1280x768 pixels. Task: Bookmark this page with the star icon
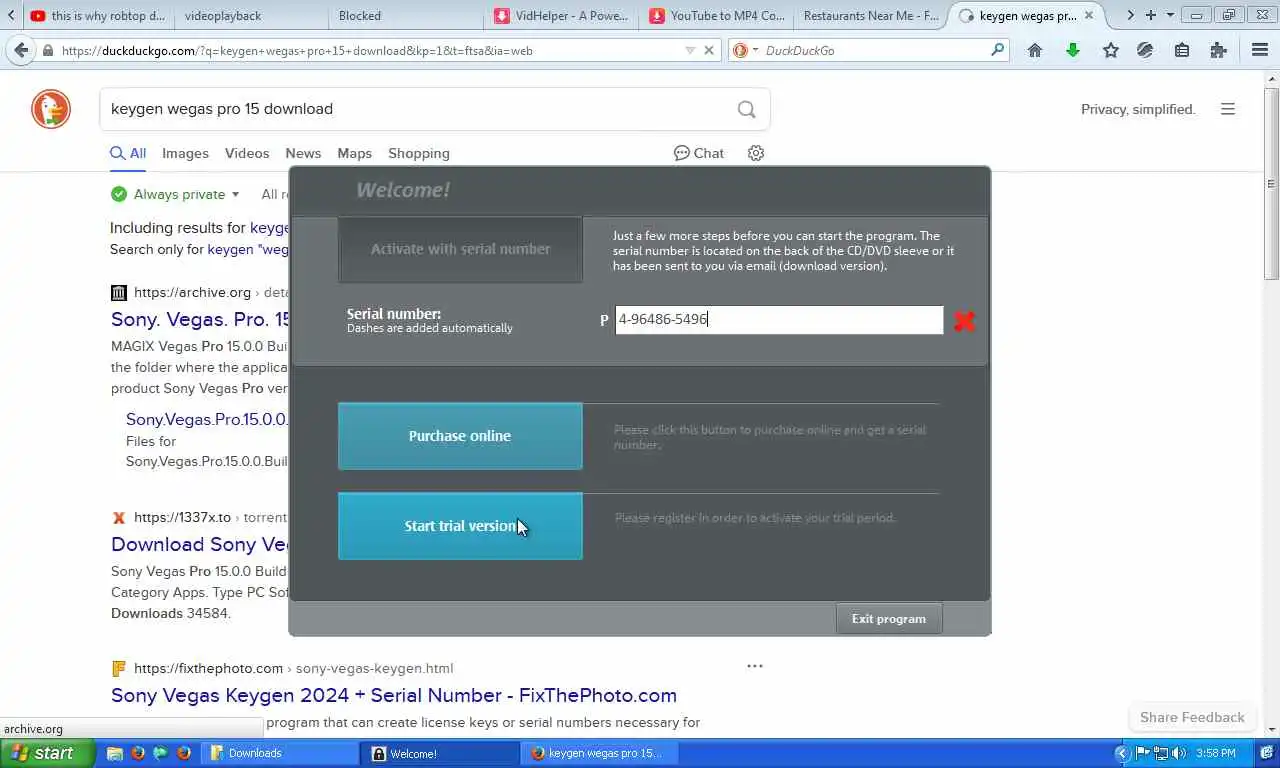tap(1110, 50)
